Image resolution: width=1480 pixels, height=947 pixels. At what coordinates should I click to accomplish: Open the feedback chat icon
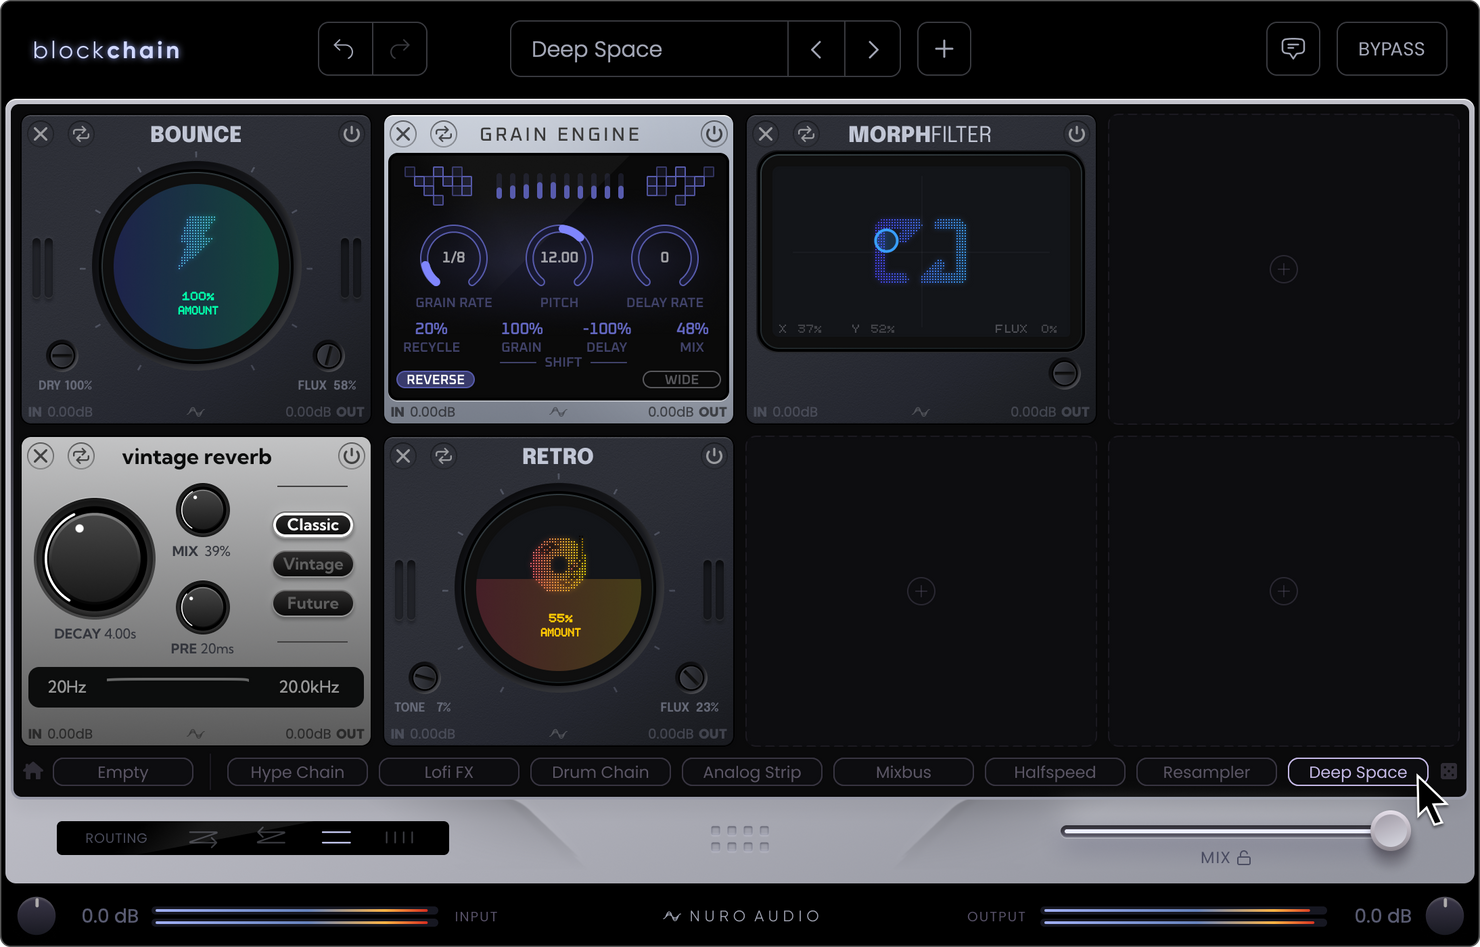[1293, 49]
